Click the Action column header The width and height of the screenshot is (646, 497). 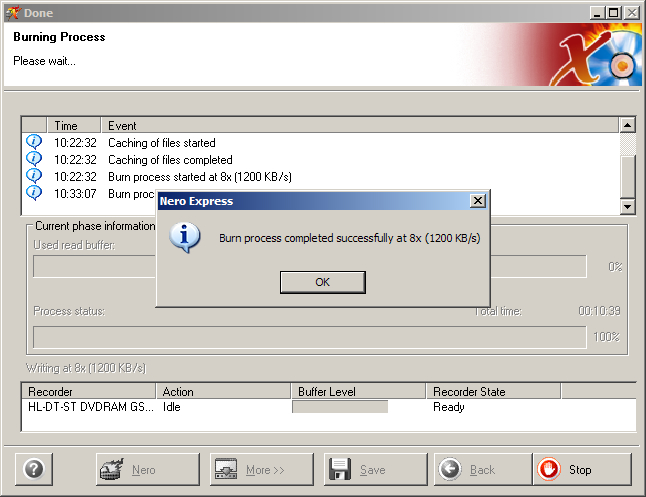224,392
